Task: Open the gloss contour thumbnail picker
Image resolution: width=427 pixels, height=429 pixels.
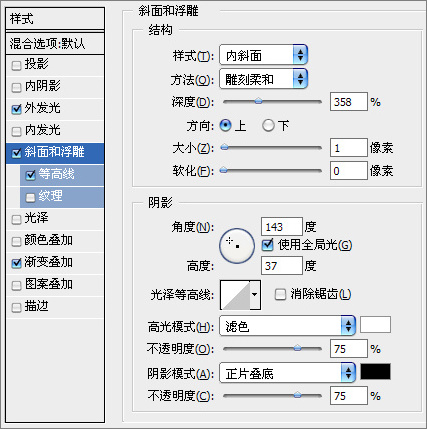Action: click(x=235, y=295)
